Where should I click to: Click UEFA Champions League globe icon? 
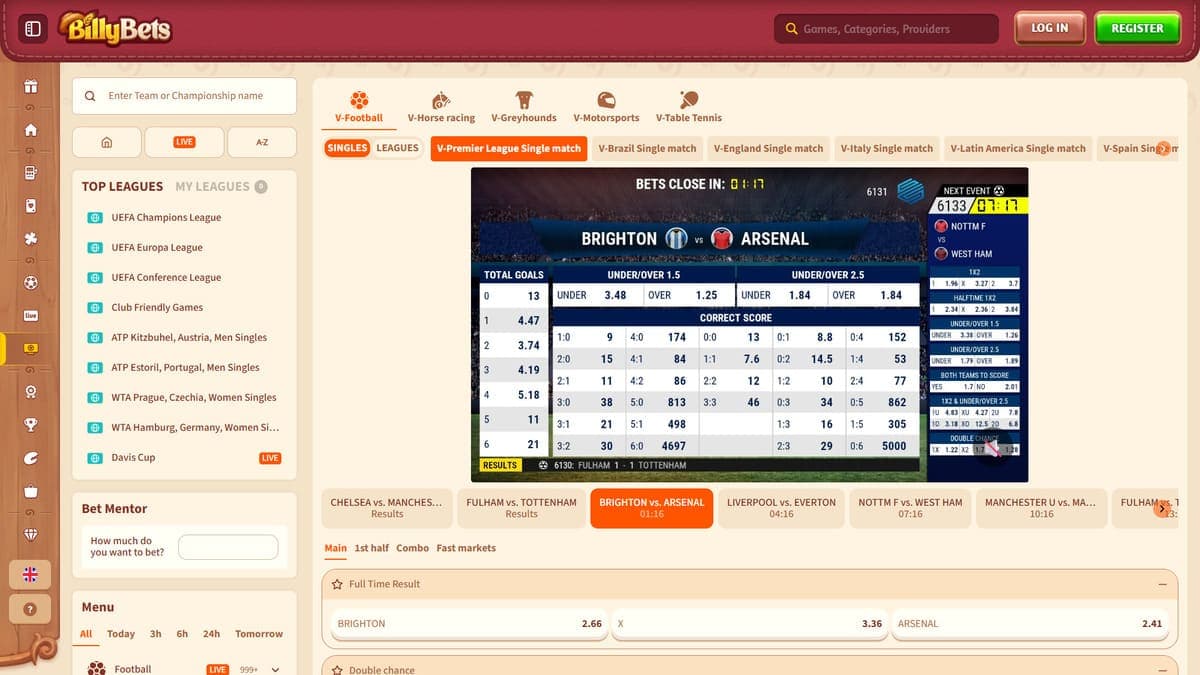pos(95,217)
